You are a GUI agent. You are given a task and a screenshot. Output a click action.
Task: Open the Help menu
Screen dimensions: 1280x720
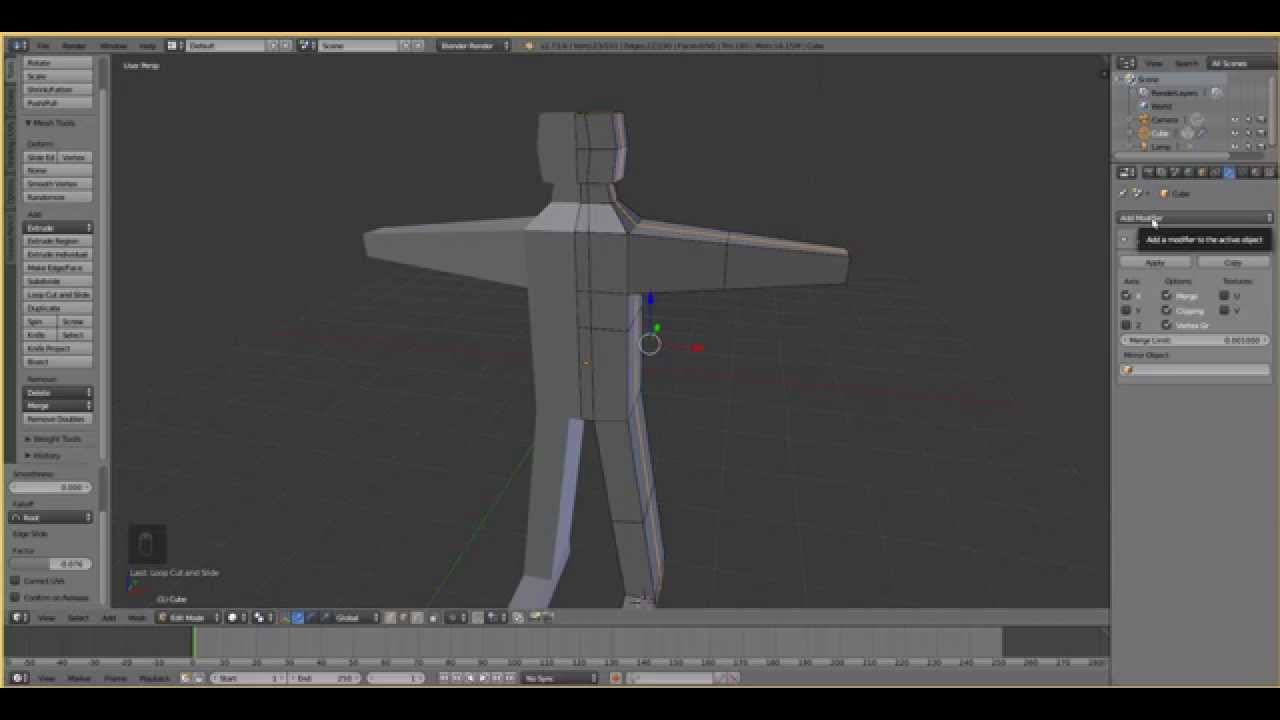[x=147, y=46]
